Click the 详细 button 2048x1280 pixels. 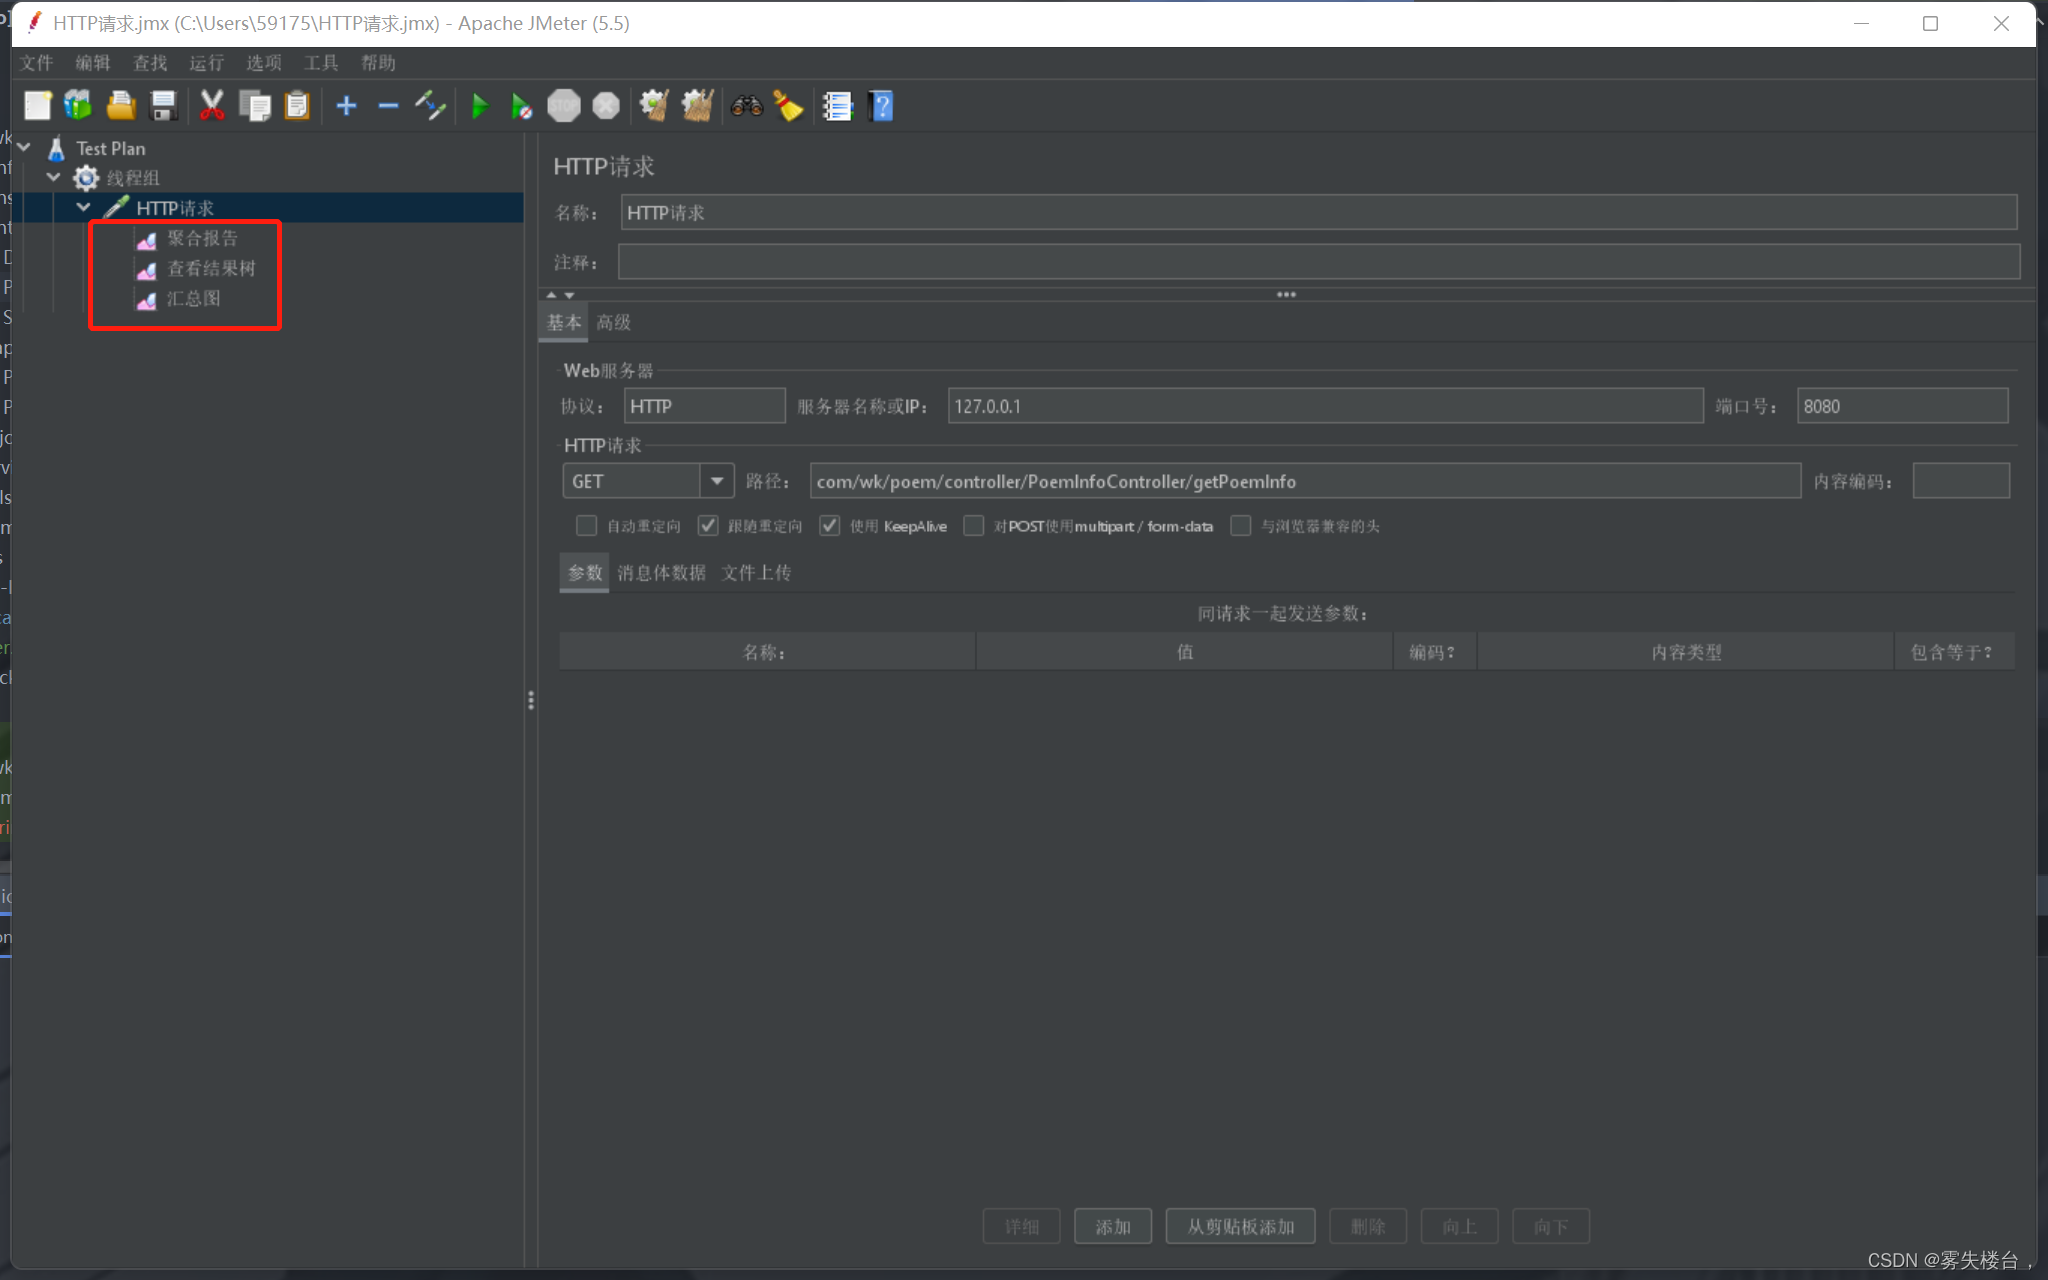click(x=1021, y=1227)
